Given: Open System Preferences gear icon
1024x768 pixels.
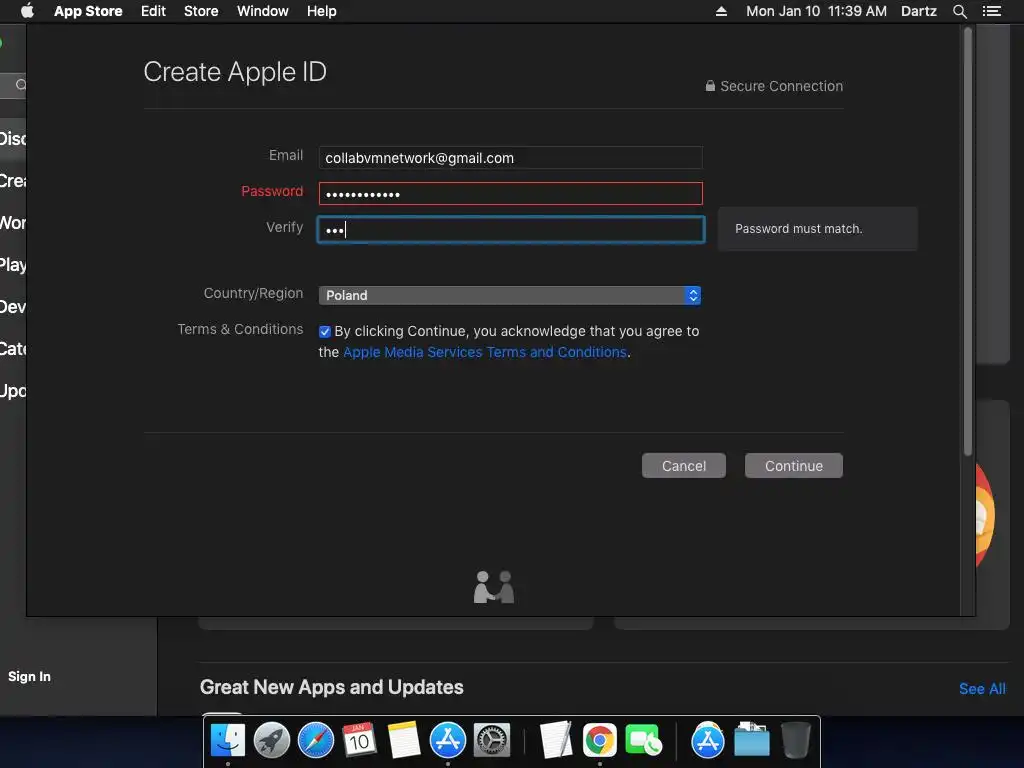Looking at the screenshot, I should (491, 741).
